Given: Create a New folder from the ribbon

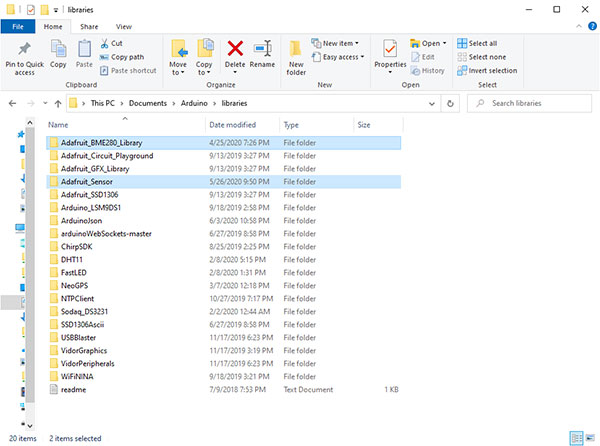Looking at the screenshot, I should click(x=296, y=56).
